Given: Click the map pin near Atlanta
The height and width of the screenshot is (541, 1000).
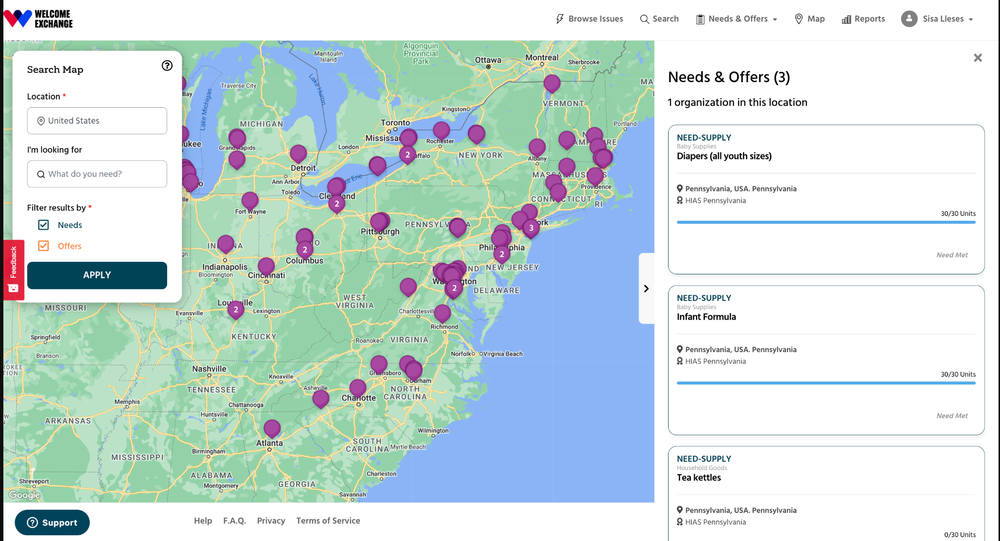Looking at the screenshot, I should pyautogui.click(x=272, y=429).
